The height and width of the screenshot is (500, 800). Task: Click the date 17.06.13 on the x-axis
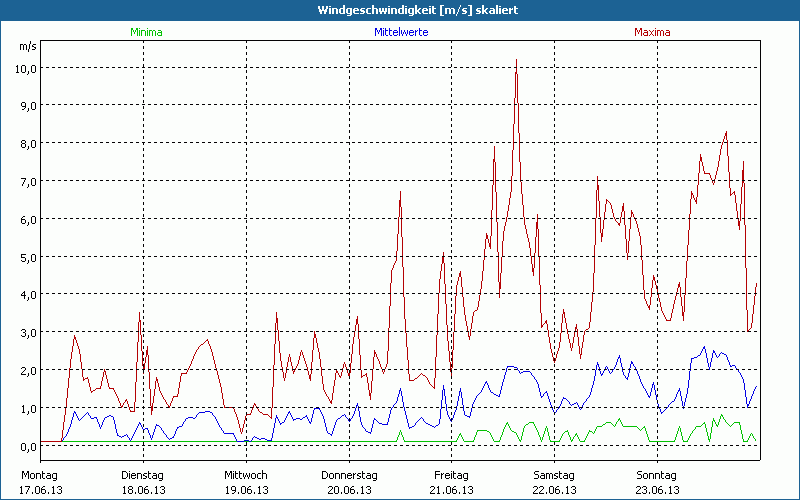pyautogui.click(x=40, y=490)
